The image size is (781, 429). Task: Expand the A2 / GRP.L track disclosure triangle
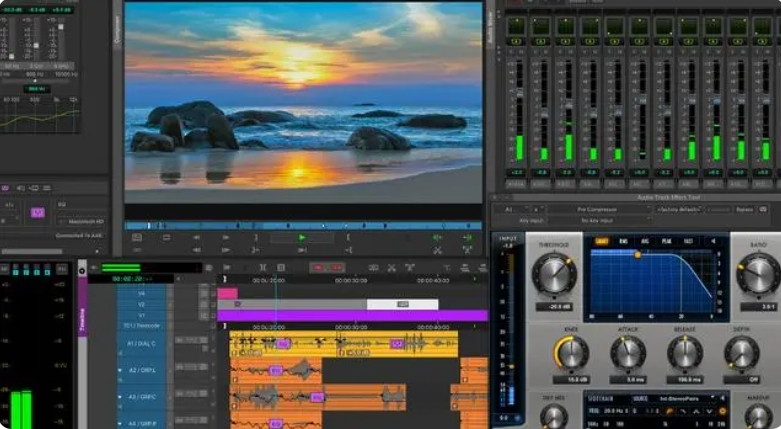tap(120, 370)
